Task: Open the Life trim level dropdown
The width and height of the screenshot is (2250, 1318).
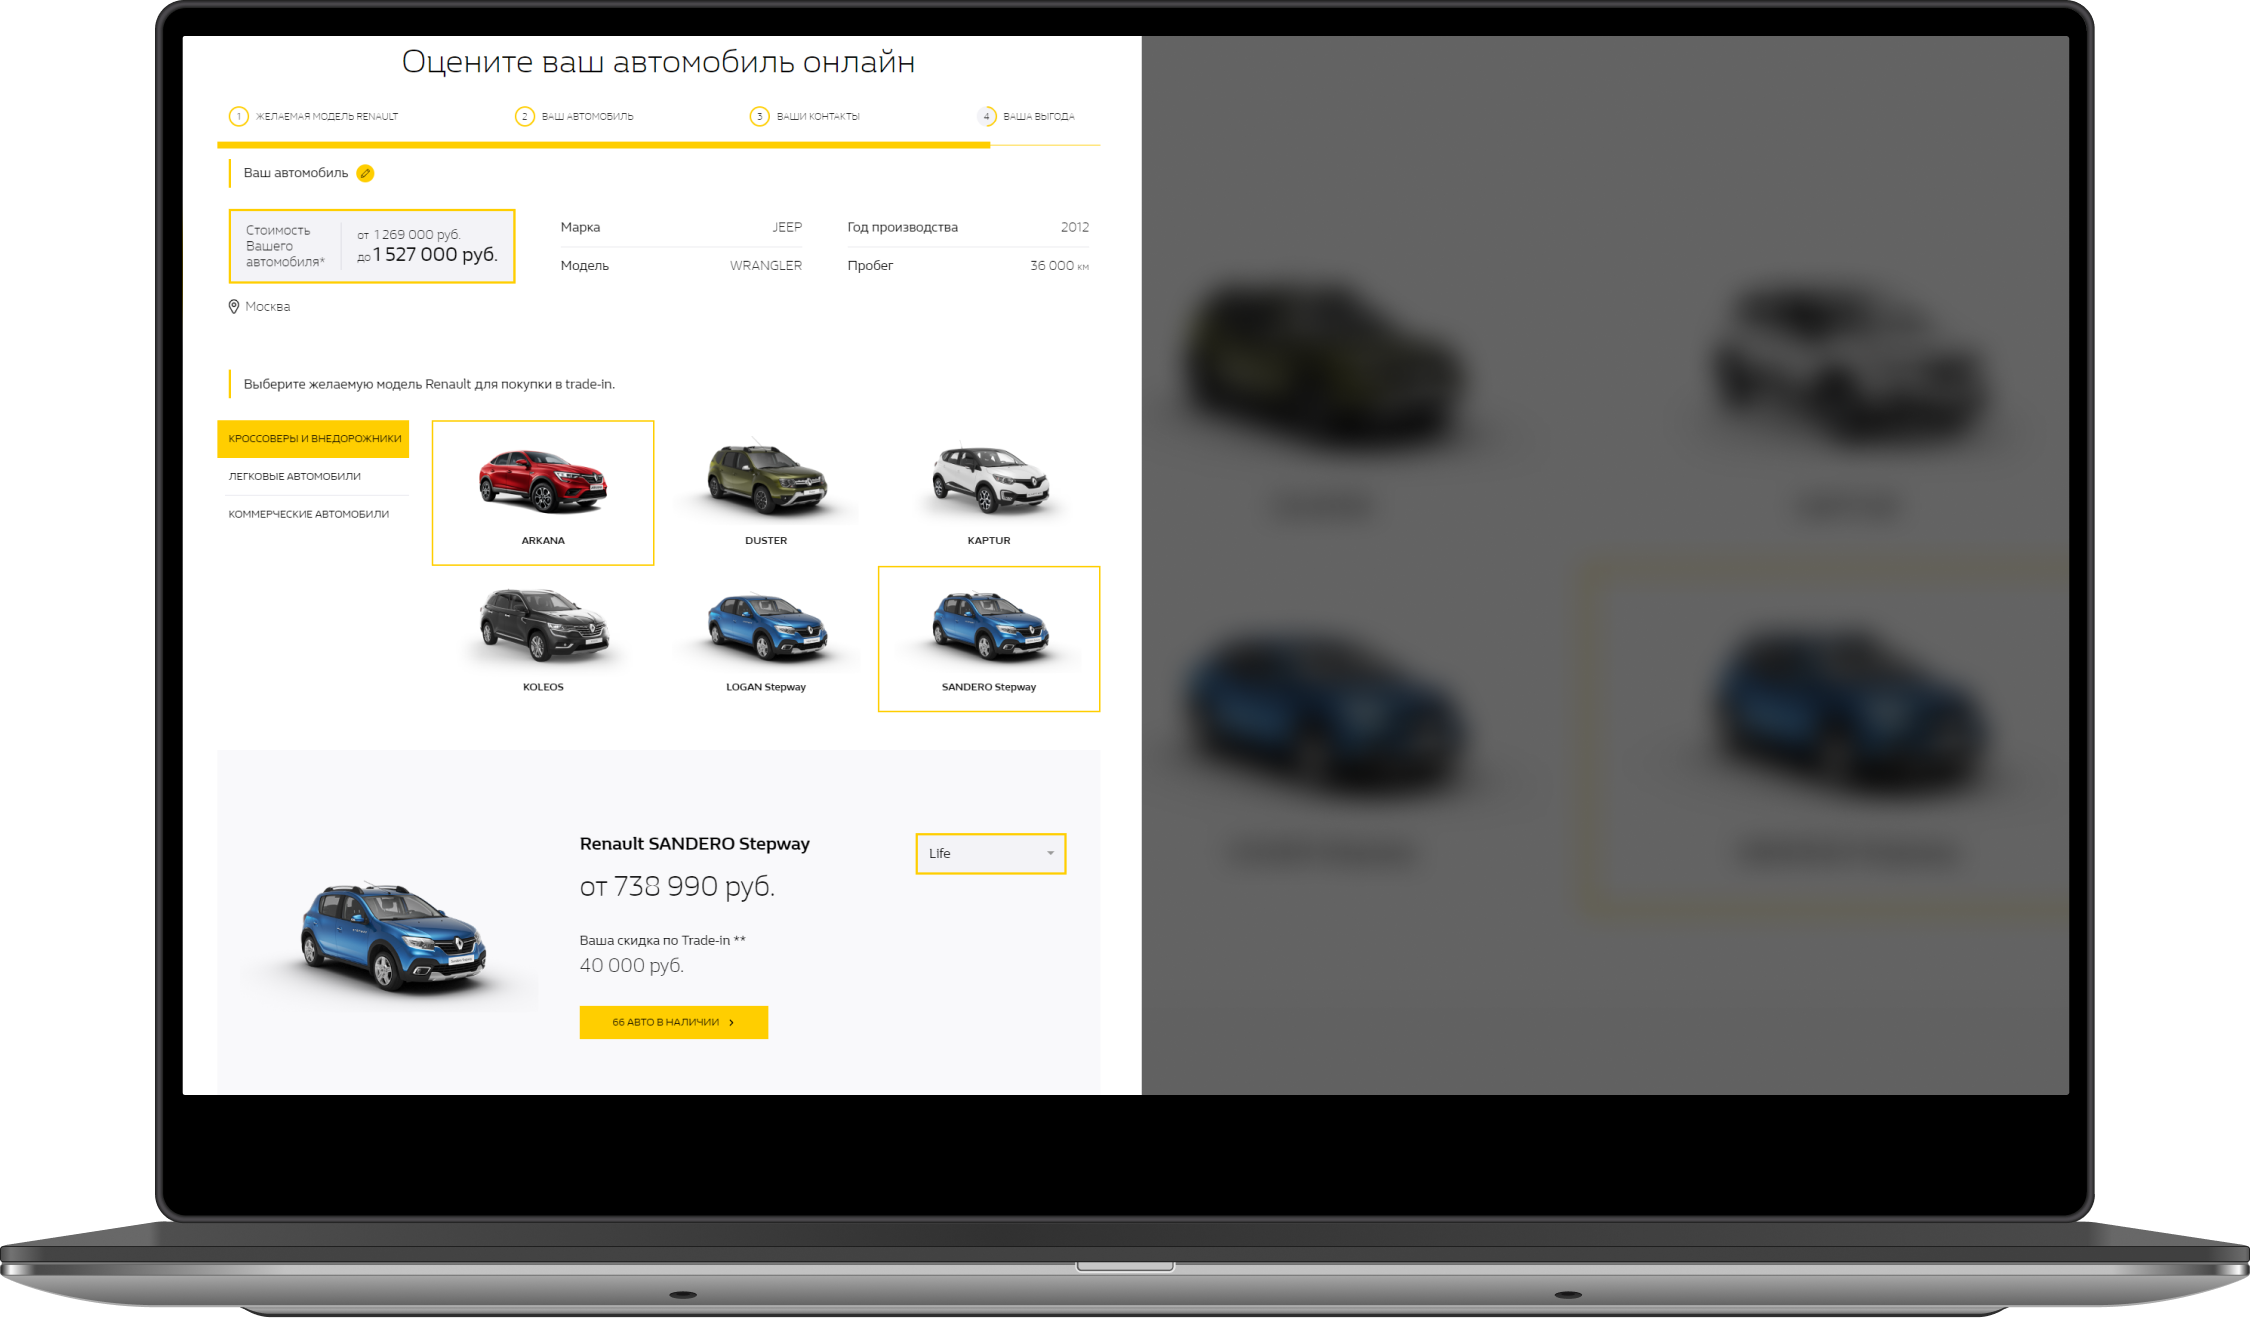Action: (991, 853)
